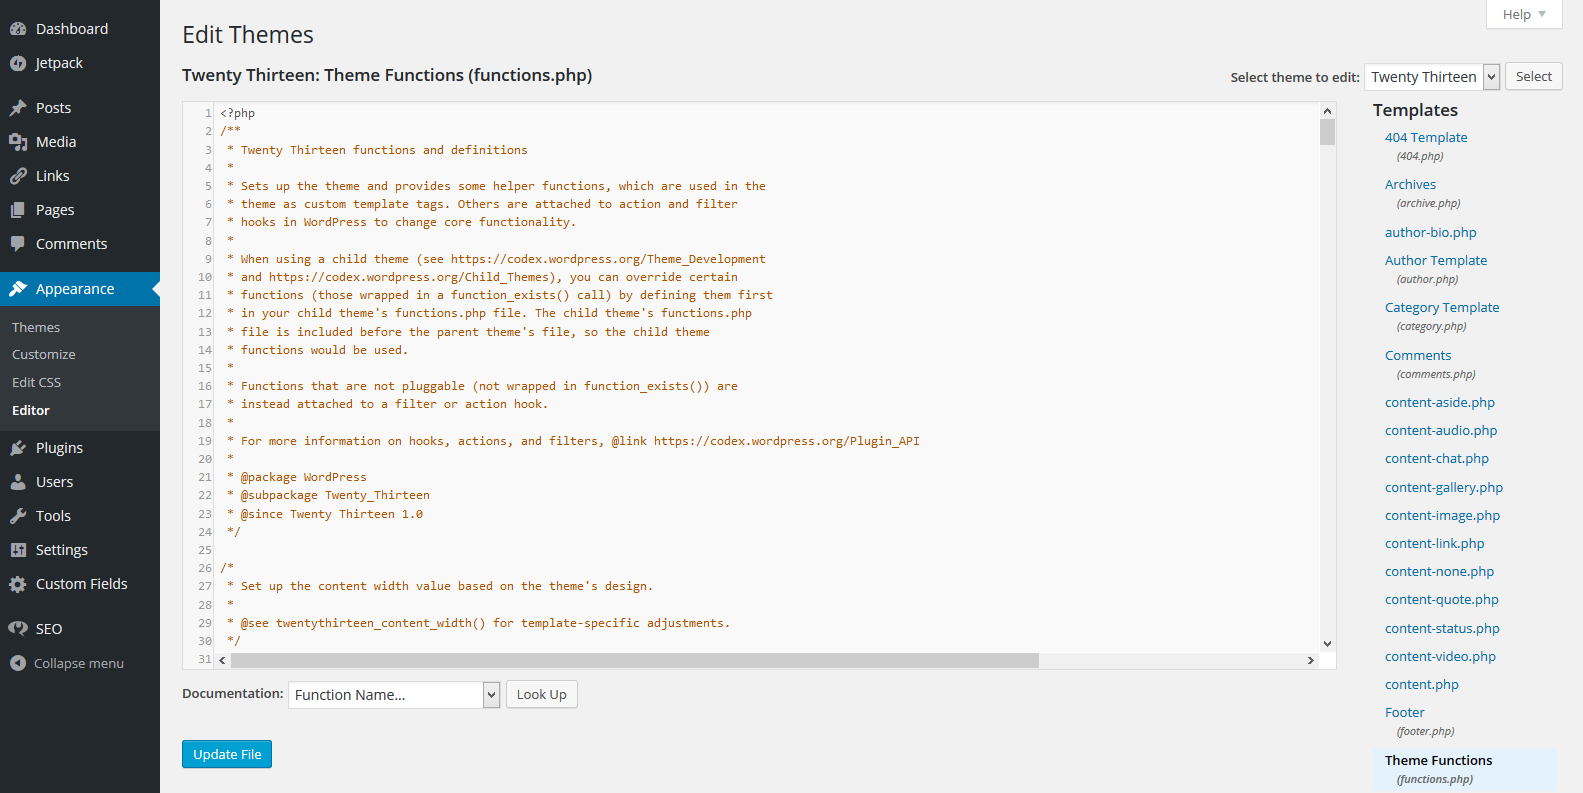Click the scroll up arrow in code editor
Viewport: 1583px width, 793px height.
tap(1328, 111)
